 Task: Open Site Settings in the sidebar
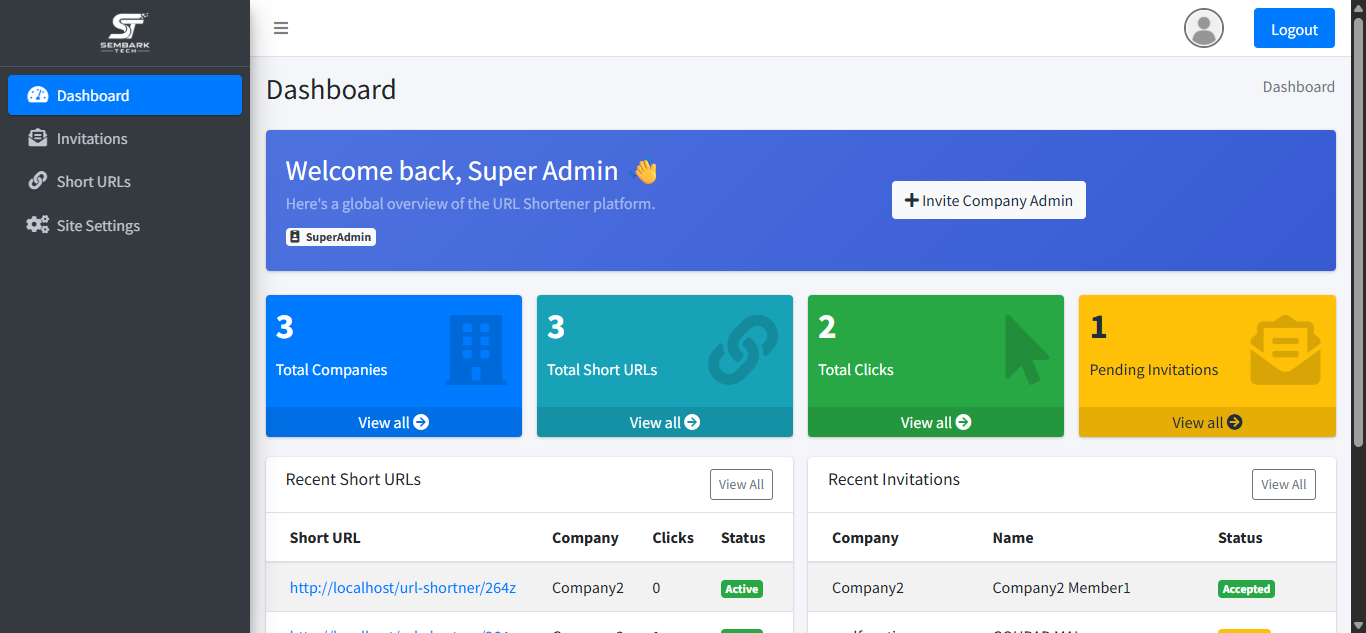125,225
